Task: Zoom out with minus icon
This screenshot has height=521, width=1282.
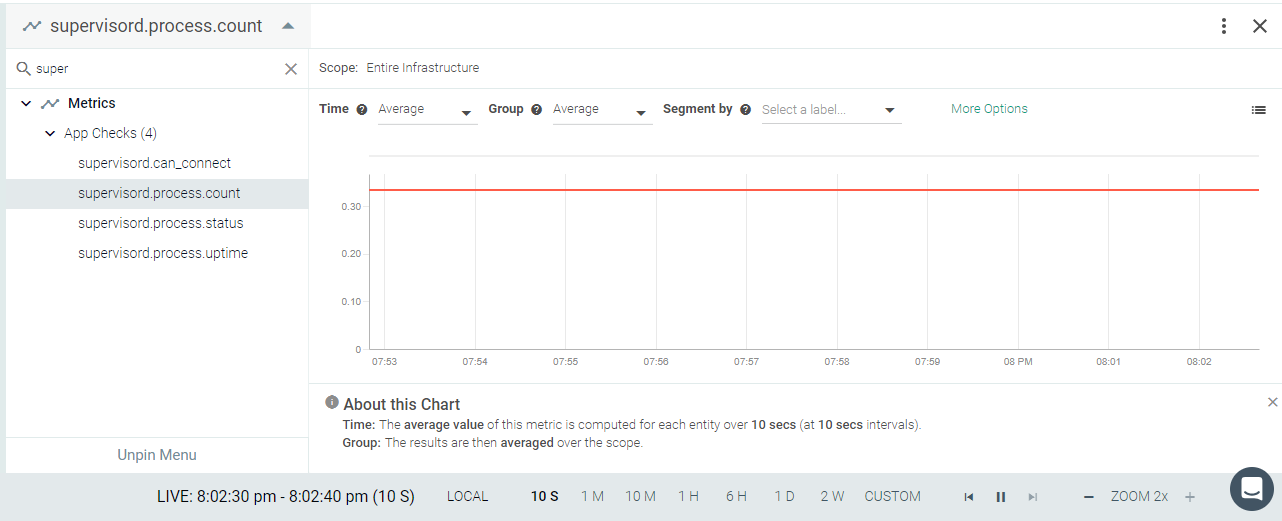Action: pyautogui.click(x=1089, y=497)
